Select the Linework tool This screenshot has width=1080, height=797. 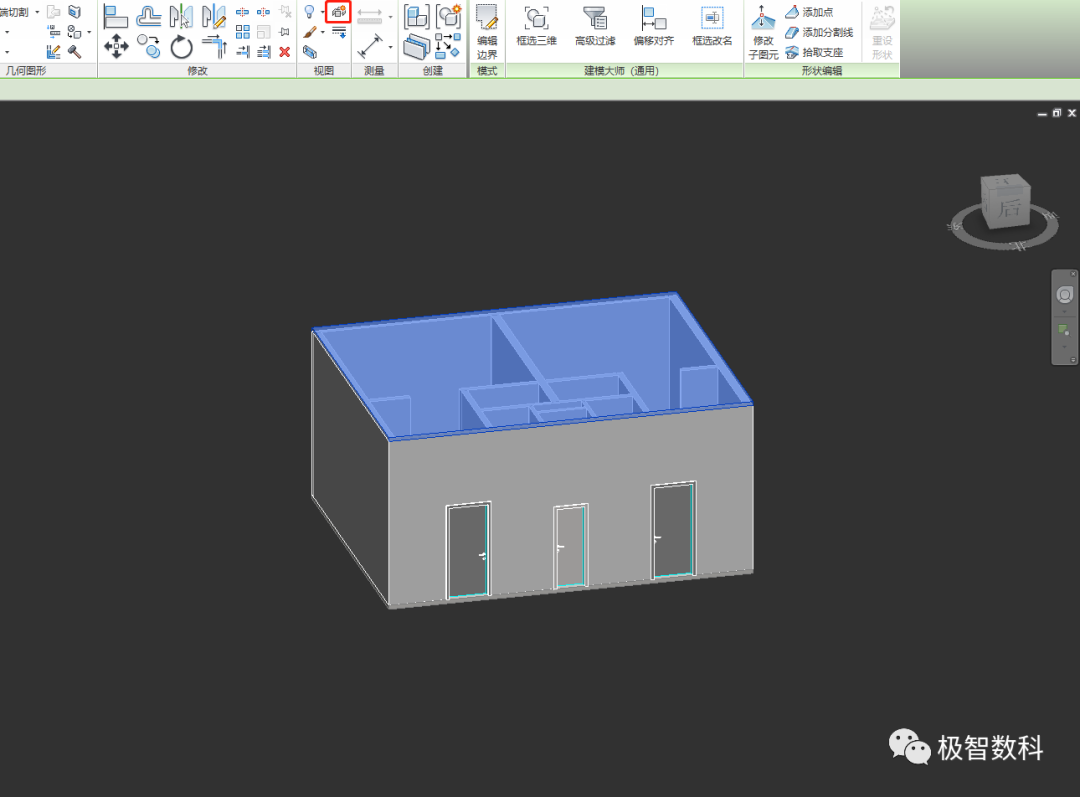coord(338,32)
